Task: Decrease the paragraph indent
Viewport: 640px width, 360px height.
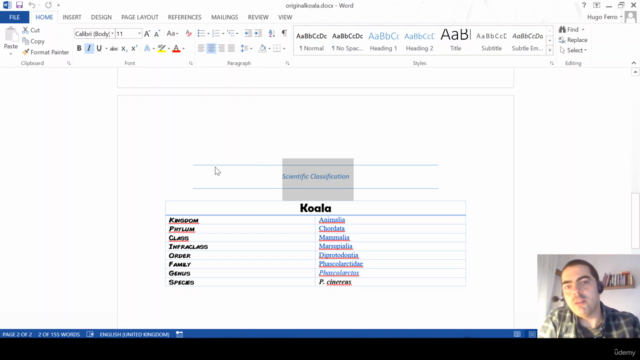Action: coord(248,33)
